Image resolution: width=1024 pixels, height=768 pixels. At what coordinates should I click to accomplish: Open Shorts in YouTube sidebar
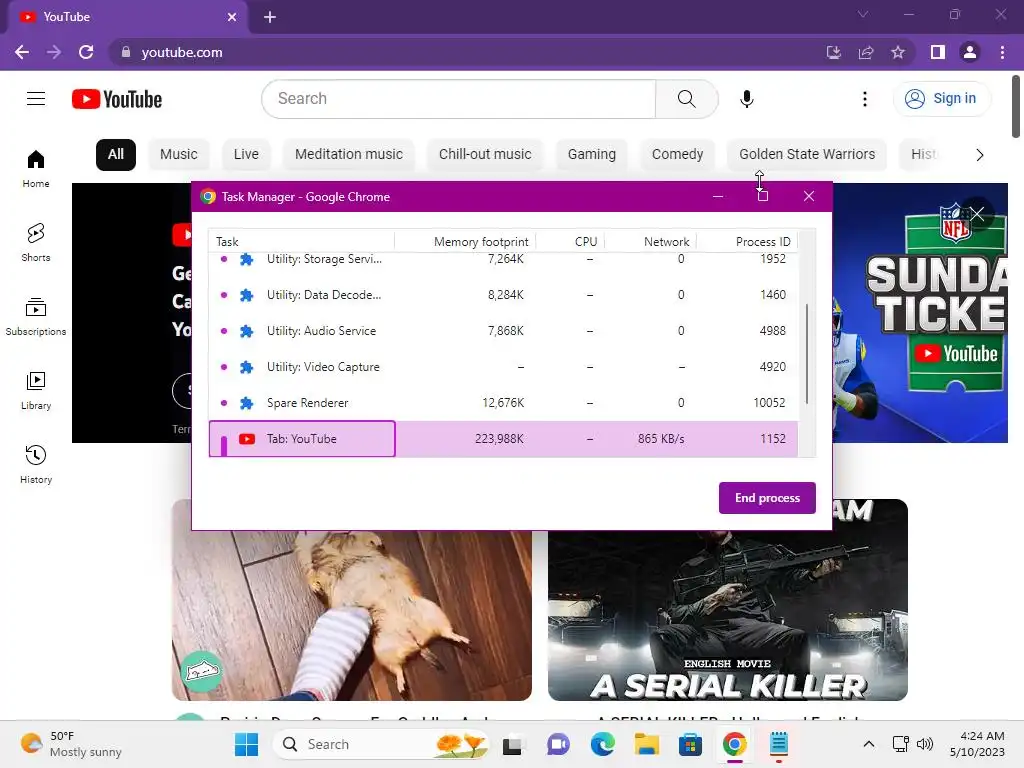point(36,243)
